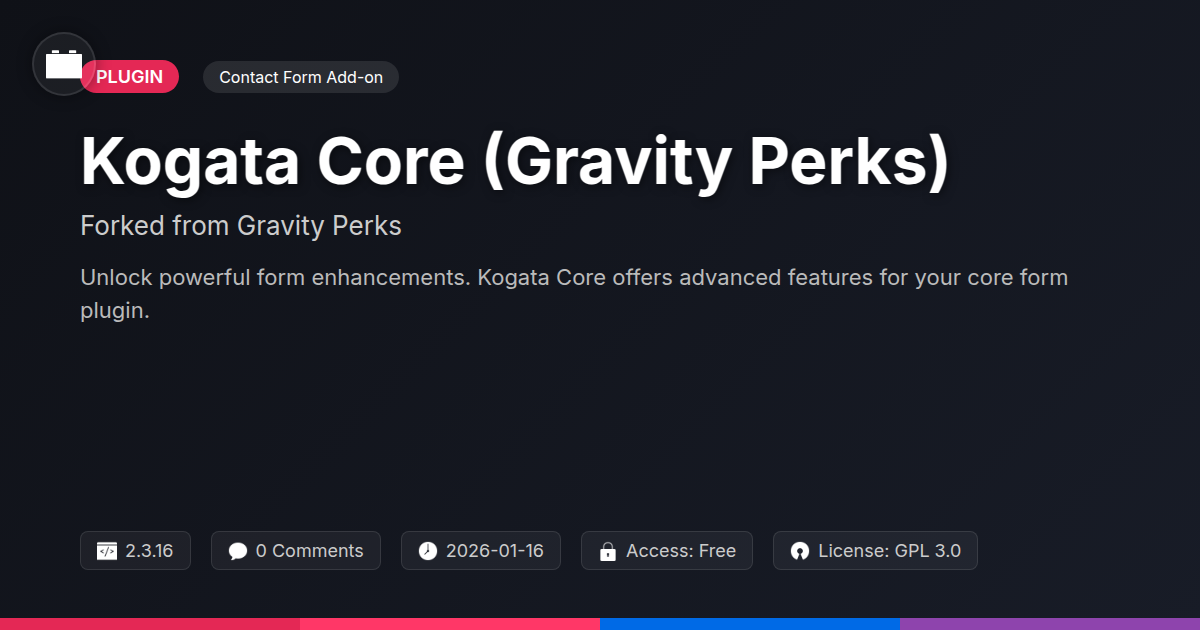The height and width of the screenshot is (630, 1200).
Task: Click the license open-source icon
Action: pos(799,551)
